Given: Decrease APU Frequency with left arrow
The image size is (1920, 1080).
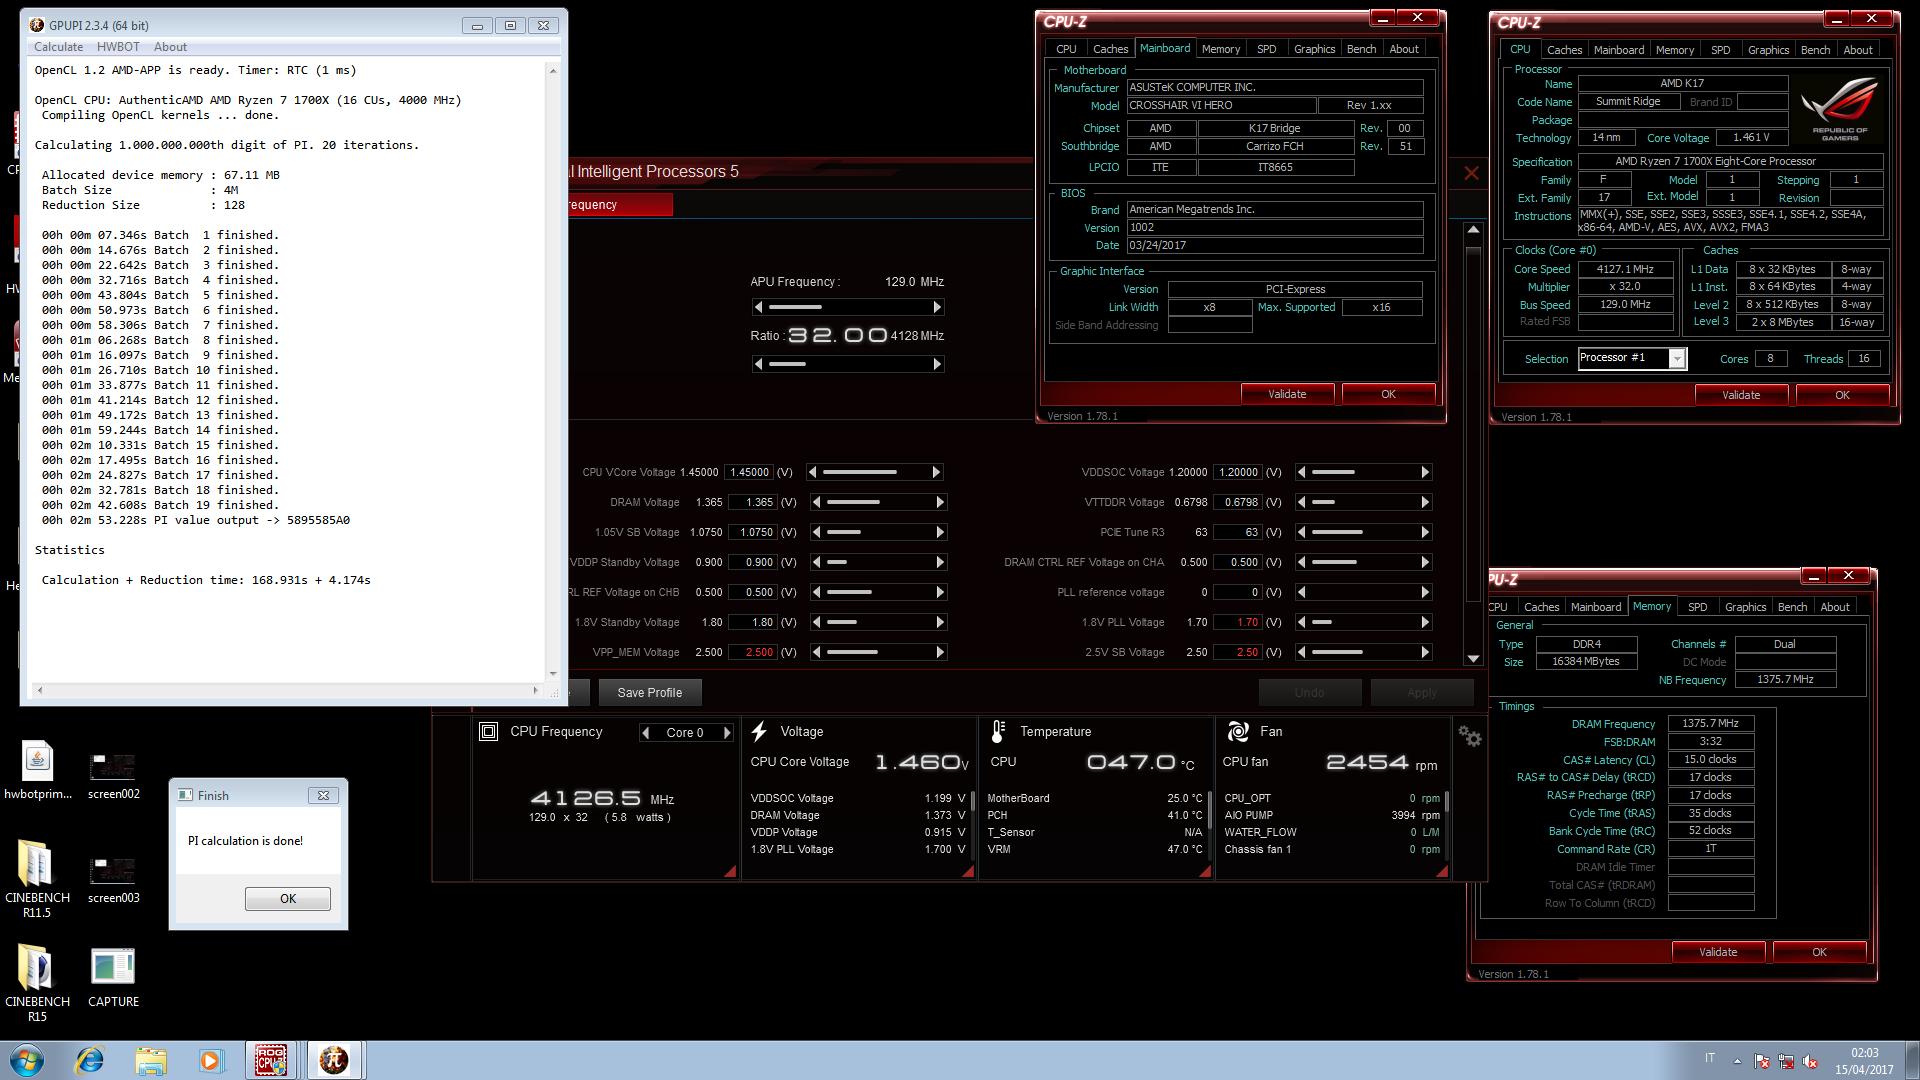Looking at the screenshot, I should (758, 307).
